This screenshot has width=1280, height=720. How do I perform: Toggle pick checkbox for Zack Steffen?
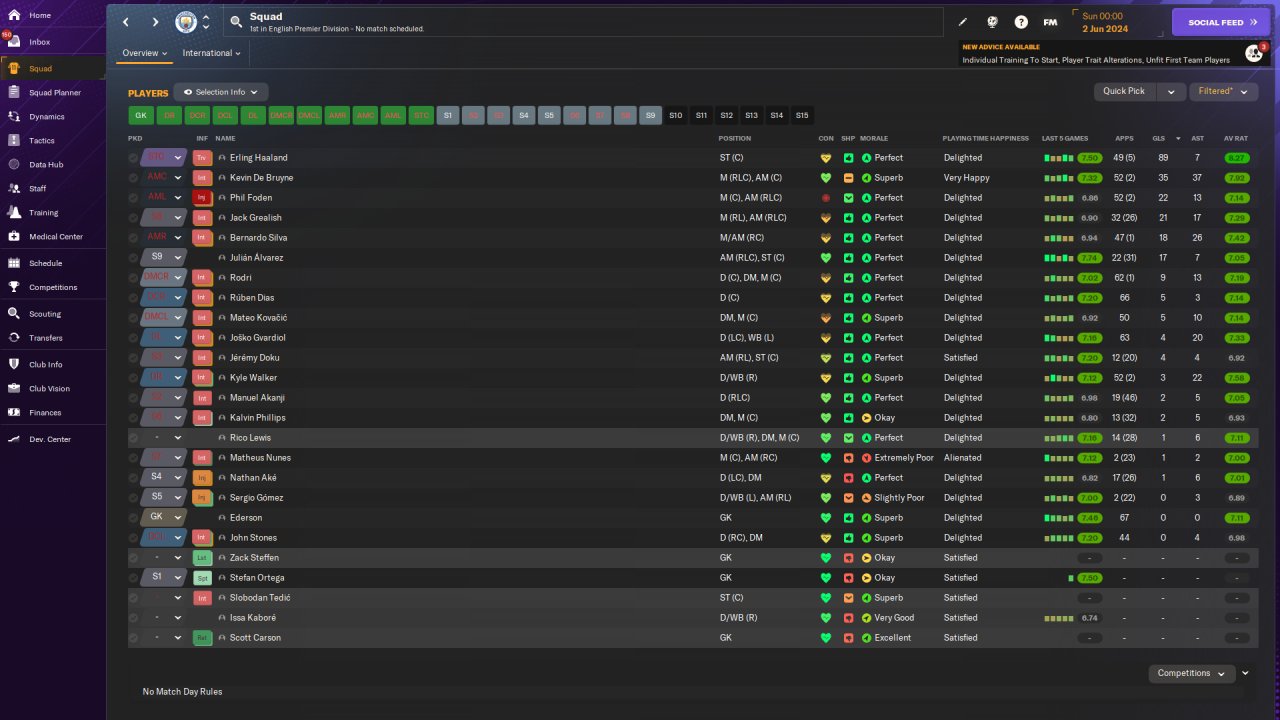click(x=134, y=558)
